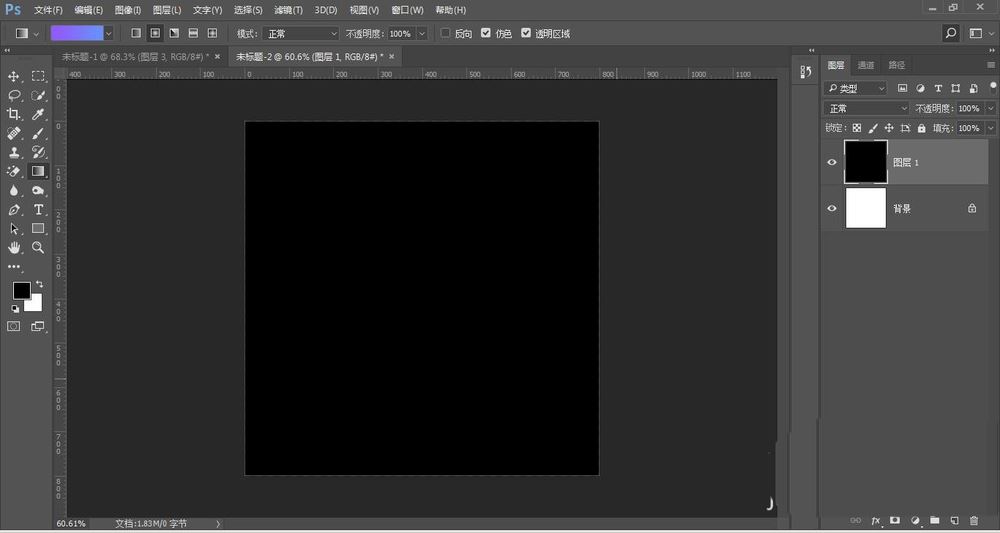Open the History panel icon
The height and width of the screenshot is (533, 1000).
coord(805,73)
